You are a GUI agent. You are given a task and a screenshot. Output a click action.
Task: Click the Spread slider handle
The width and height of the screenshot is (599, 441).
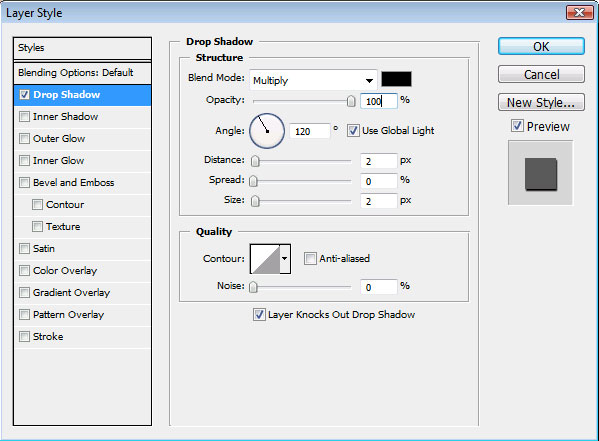(253, 181)
